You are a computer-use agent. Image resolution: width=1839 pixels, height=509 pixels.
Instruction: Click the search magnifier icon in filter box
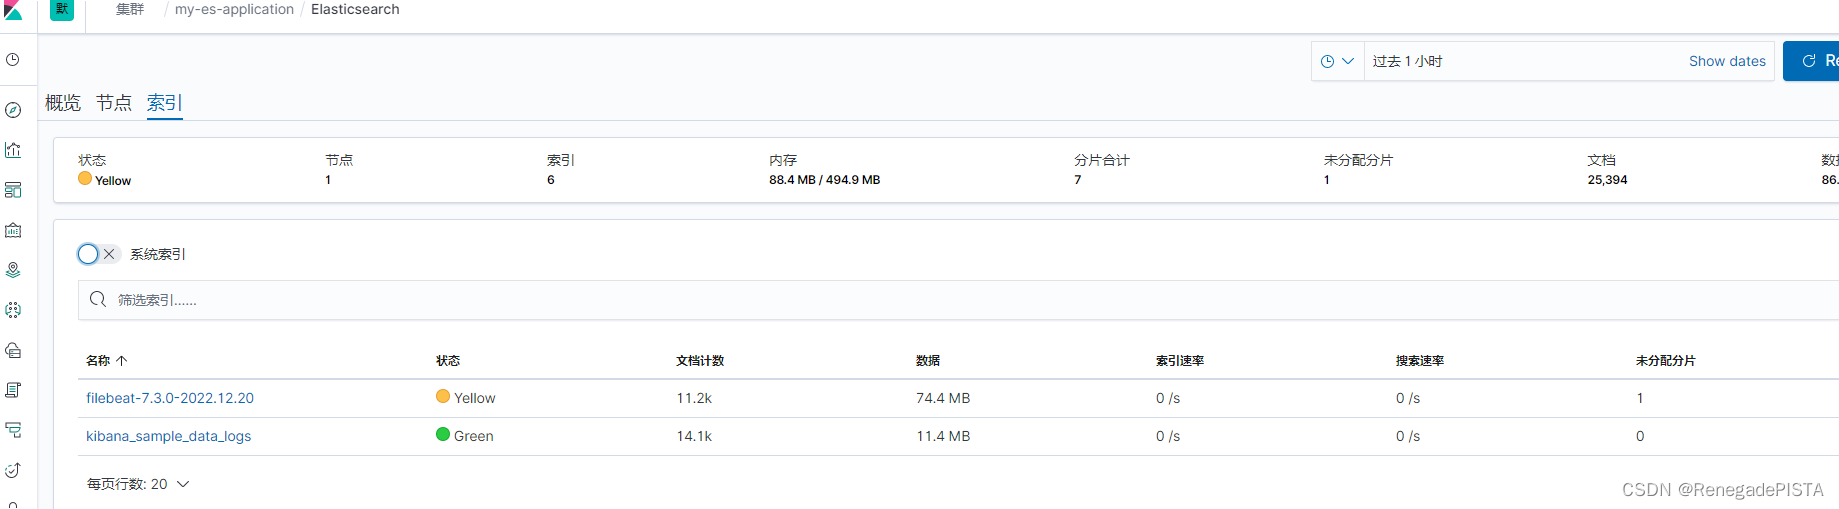pos(97,300)
